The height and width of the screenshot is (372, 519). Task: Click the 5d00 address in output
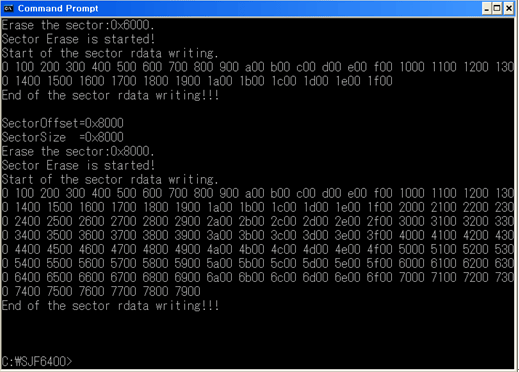(315, 263)
